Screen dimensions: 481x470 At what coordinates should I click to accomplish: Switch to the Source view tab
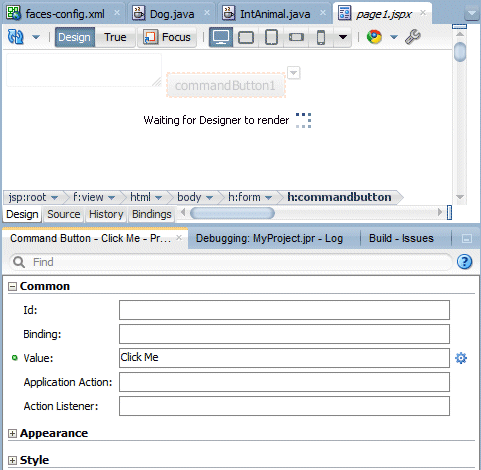coord(64,214)
